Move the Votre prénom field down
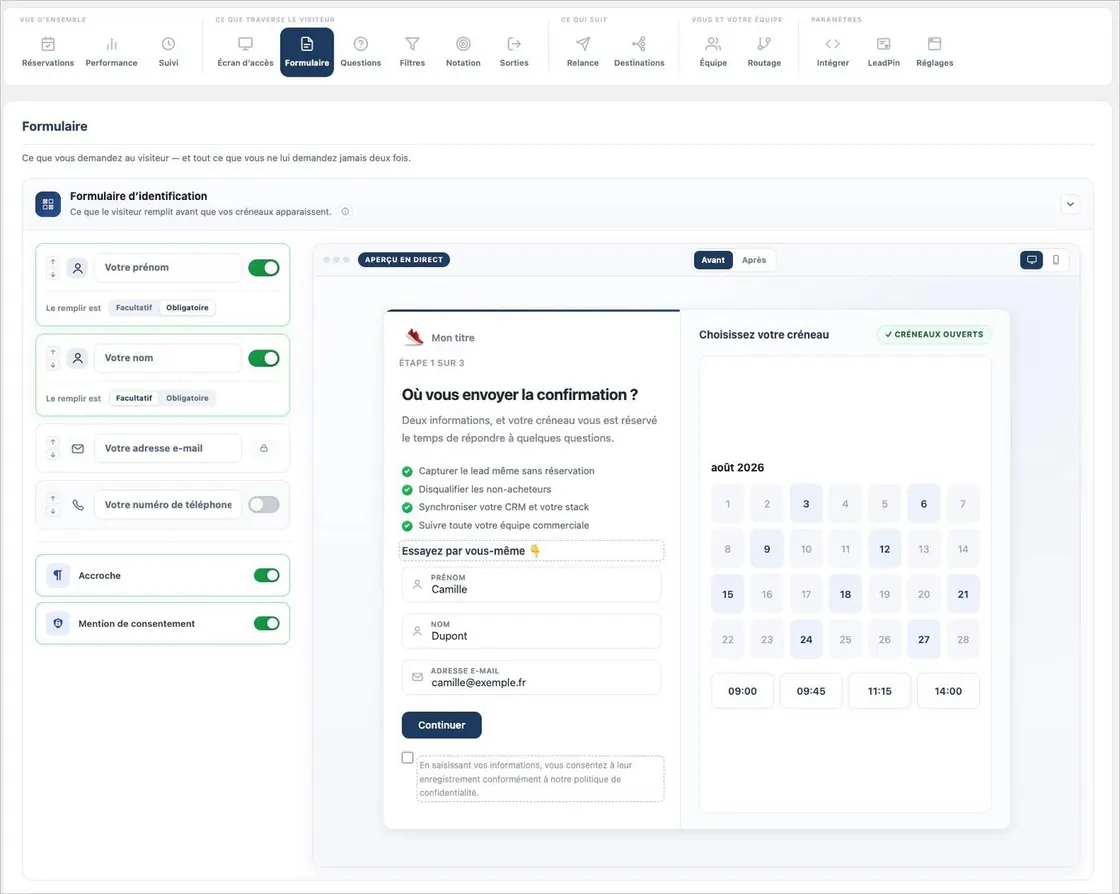The width and height of the screenshot is (1120, 894). tap(53, 275)
